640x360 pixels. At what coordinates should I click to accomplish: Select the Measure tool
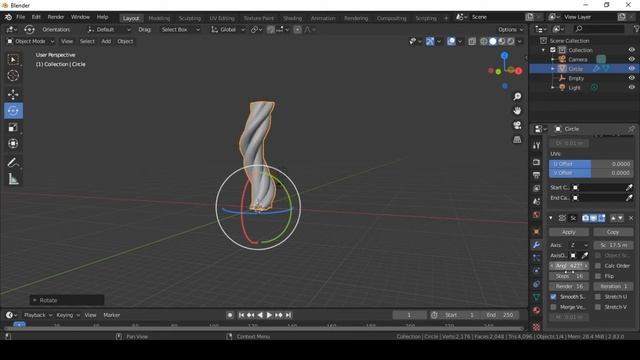click(13, 179)
